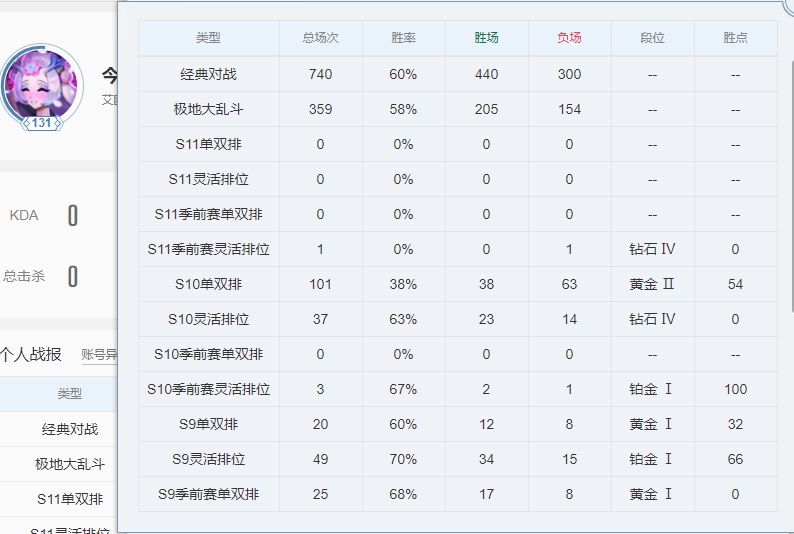Click the 胜率 column header
Viewport: 794px width, 534px height.
[403, 37]
